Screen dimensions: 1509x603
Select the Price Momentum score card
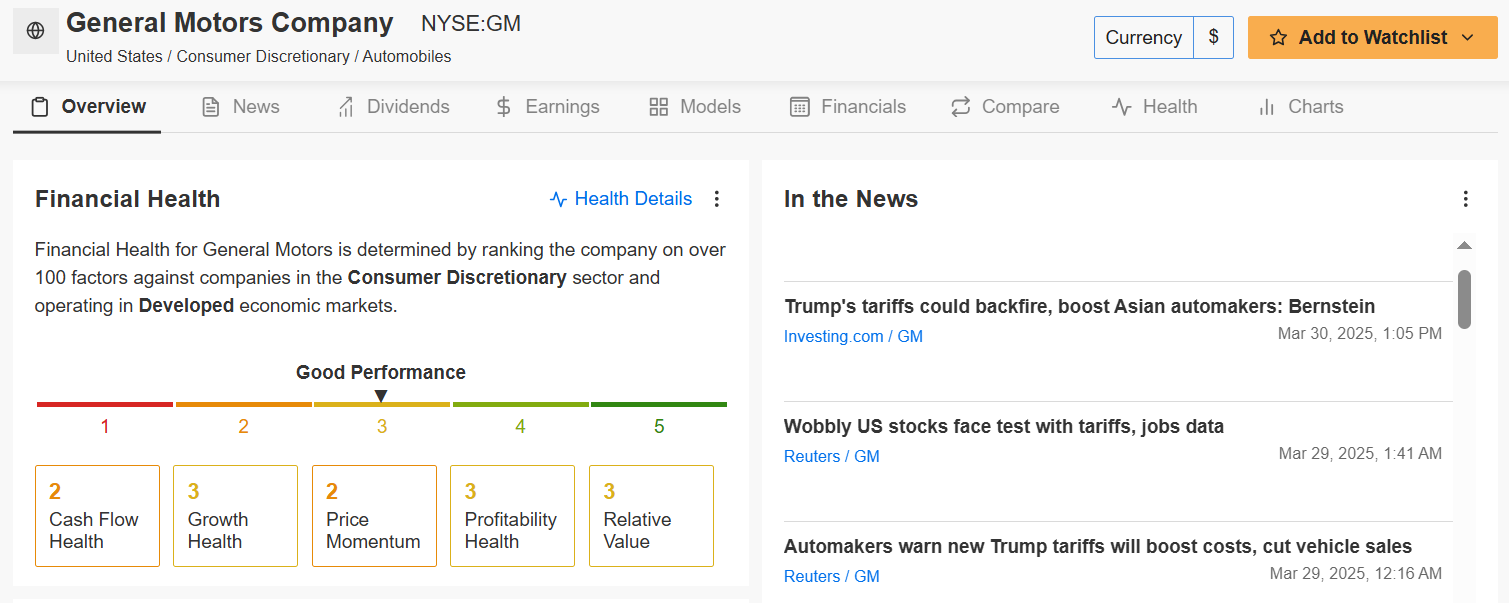coord(374,516)
